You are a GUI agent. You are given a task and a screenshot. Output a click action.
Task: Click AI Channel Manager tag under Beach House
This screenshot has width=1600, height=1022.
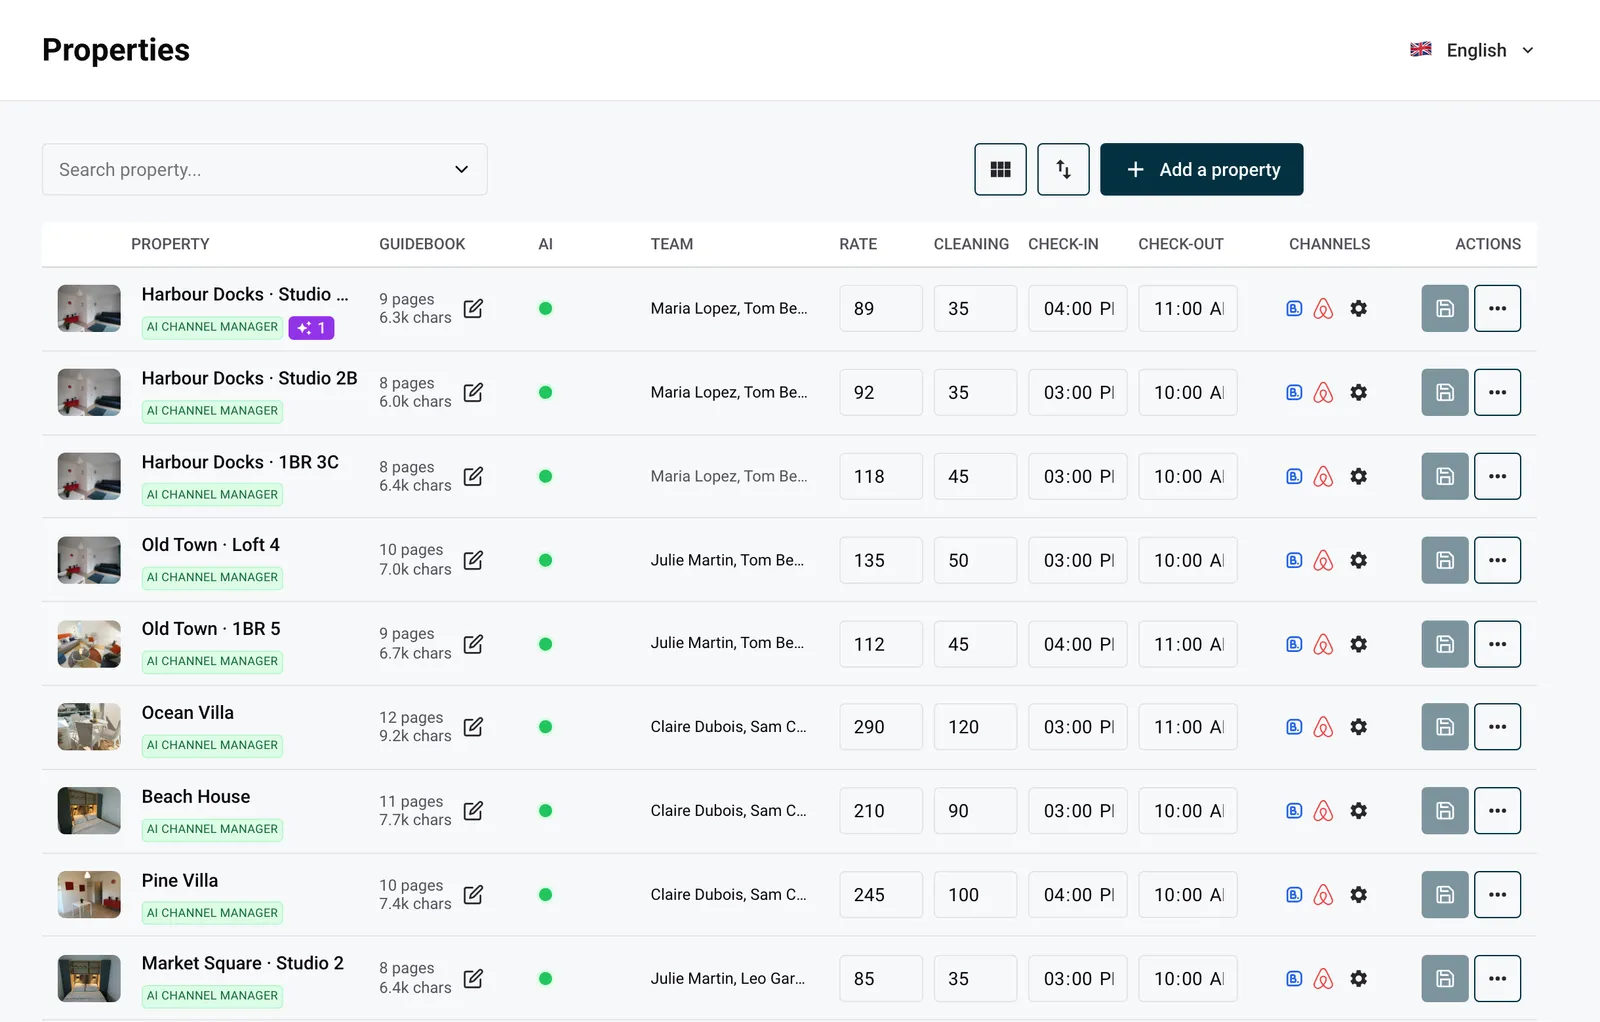click(x=212, y=829)
